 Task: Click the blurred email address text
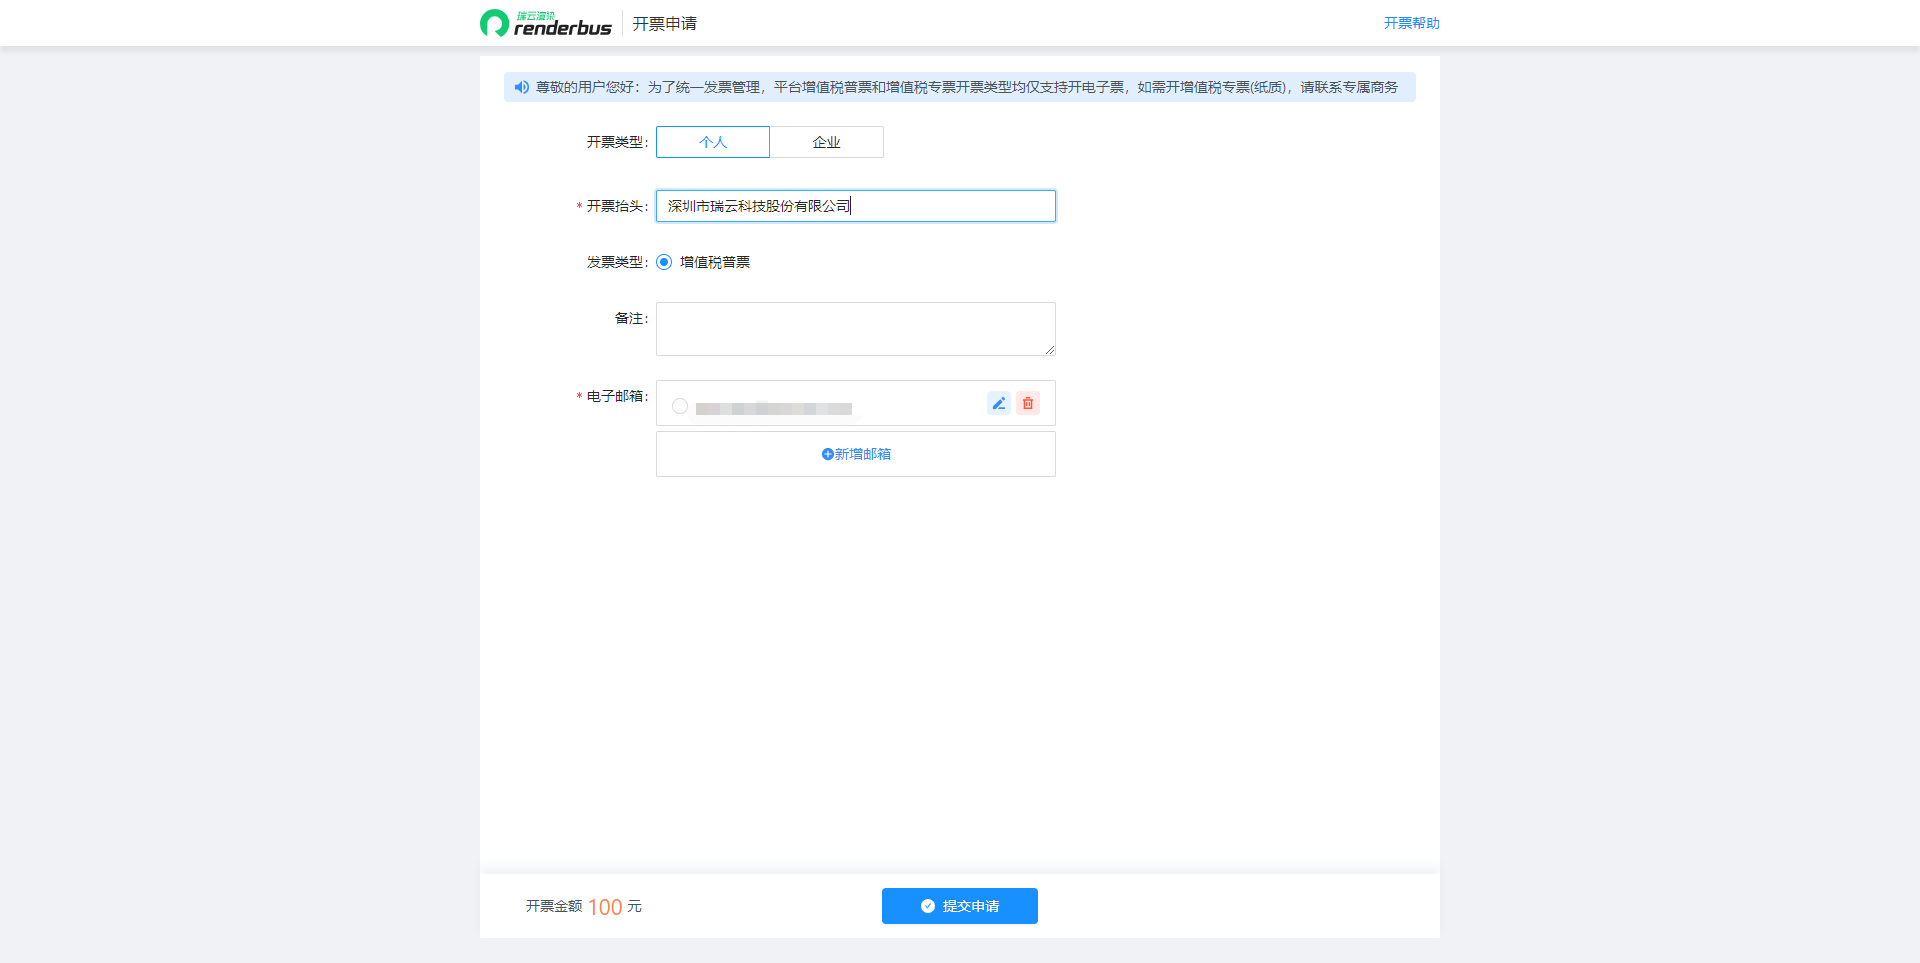pos(774,408)
